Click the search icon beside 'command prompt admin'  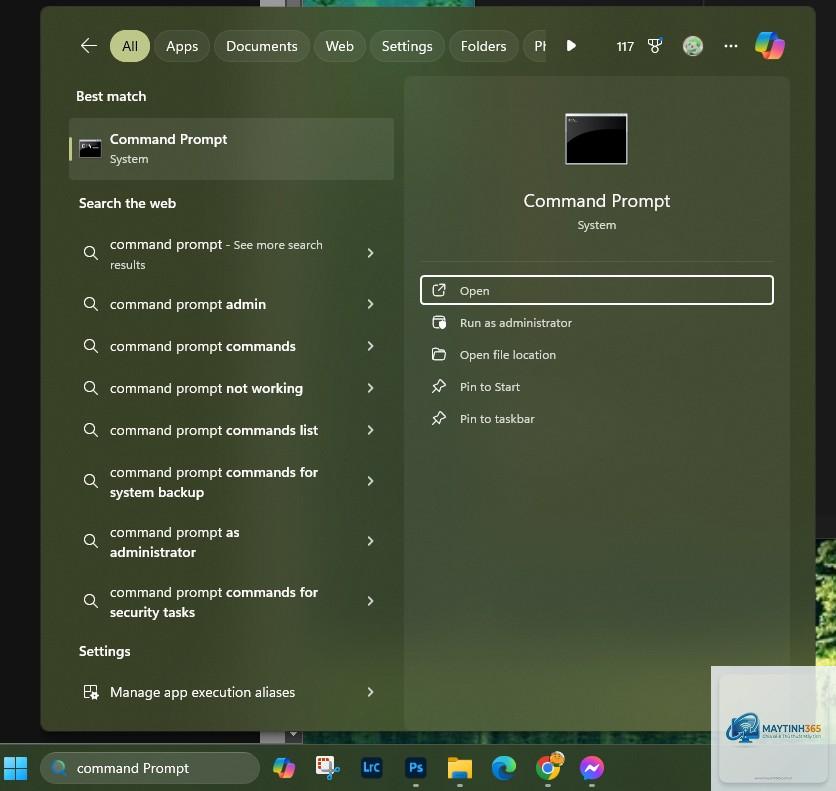point(91,304)
